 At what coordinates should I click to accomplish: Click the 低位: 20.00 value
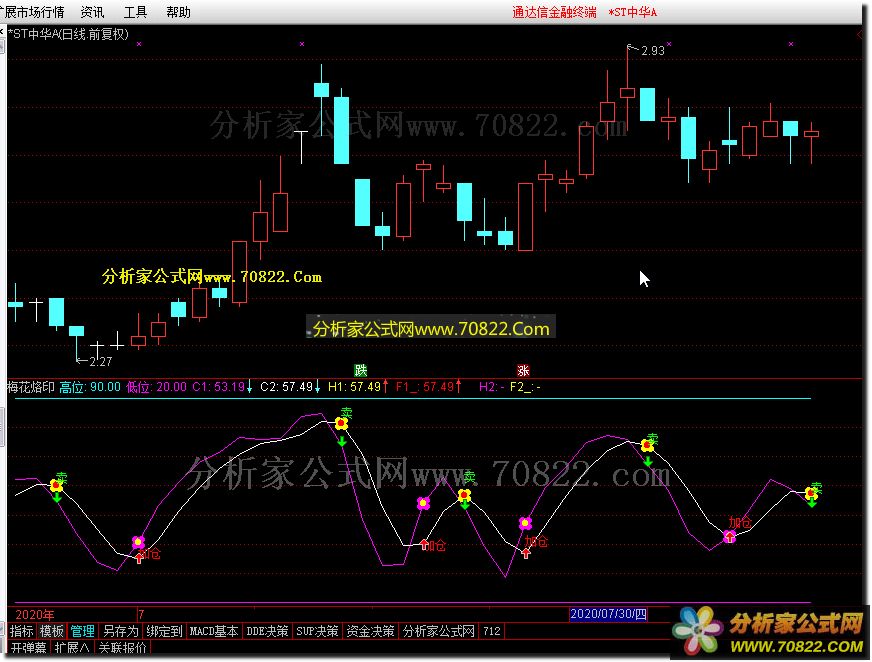[x=156, y=387]
